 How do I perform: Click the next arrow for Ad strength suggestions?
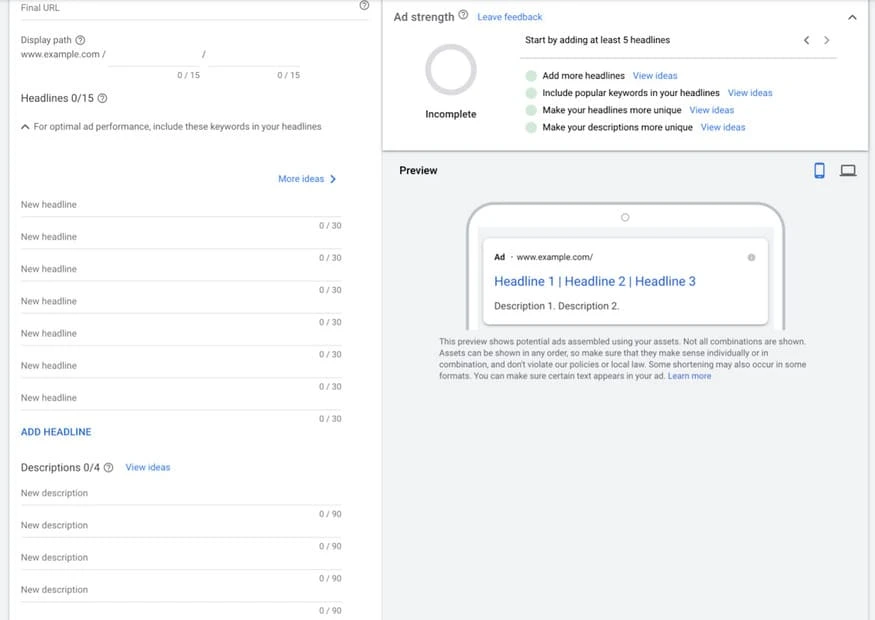pyautogui.click(x=826, y=40)
